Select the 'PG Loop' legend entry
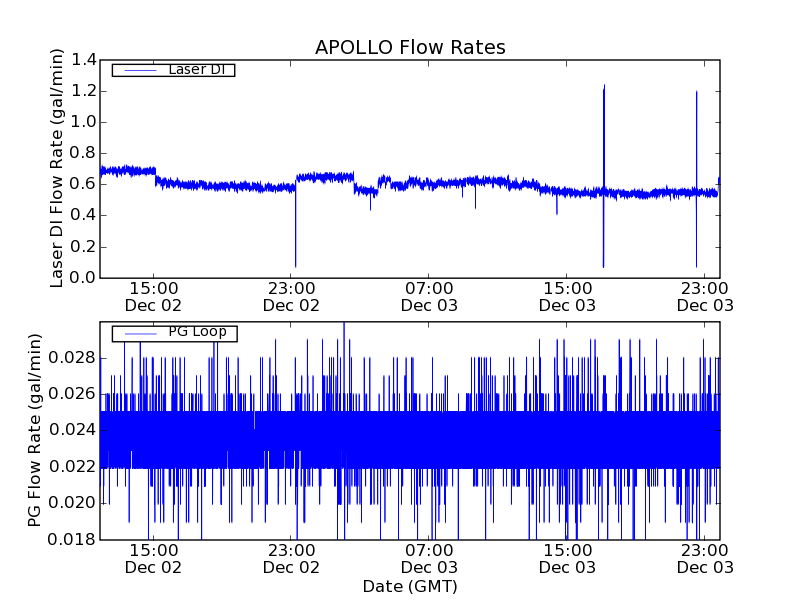The height and width of the screenshot is (600, 800). (x=174, y=333)
